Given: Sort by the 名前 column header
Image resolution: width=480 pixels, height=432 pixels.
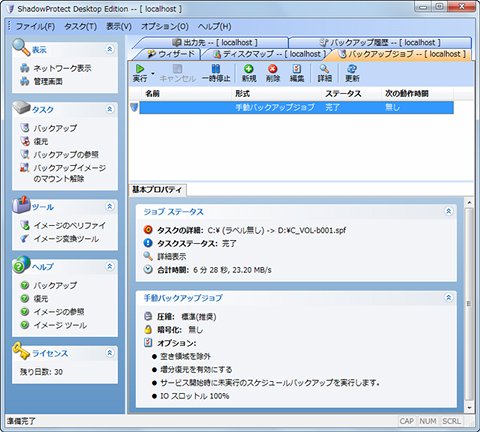Looking at the screenshot, I should (x=187, y=94).
